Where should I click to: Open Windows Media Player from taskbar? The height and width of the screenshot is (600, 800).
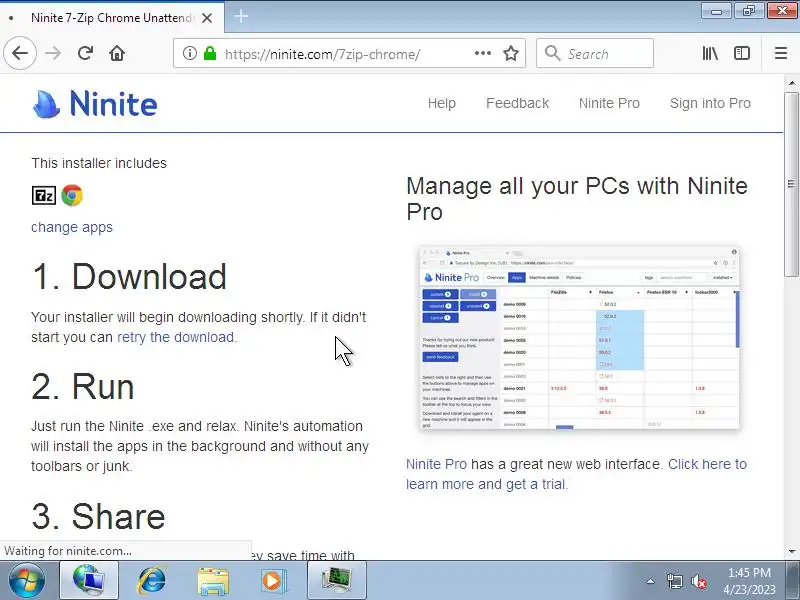pos(274,581)
